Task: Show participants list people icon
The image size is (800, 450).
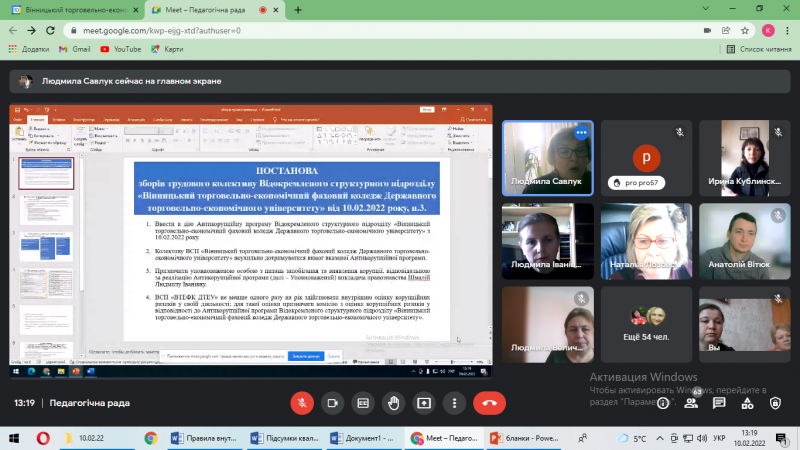Action: point(691,403)
